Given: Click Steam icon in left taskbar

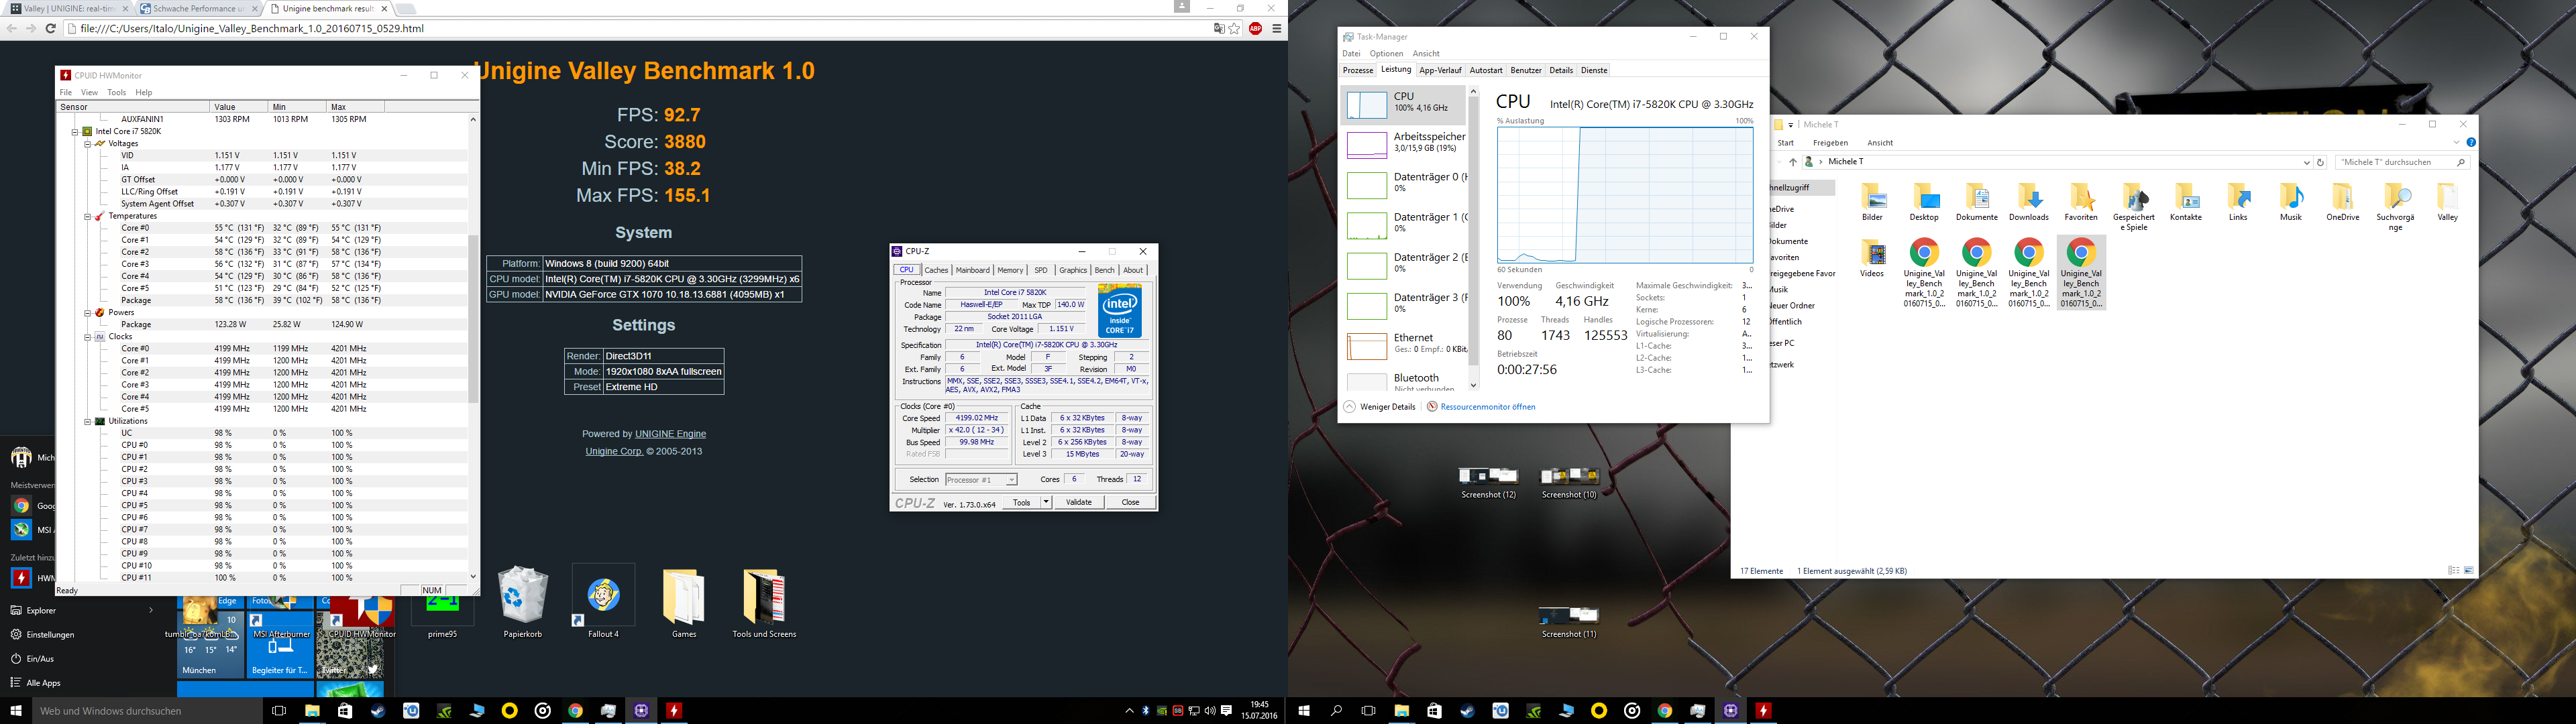Looking at the screenshot, I should click(378, 711).
